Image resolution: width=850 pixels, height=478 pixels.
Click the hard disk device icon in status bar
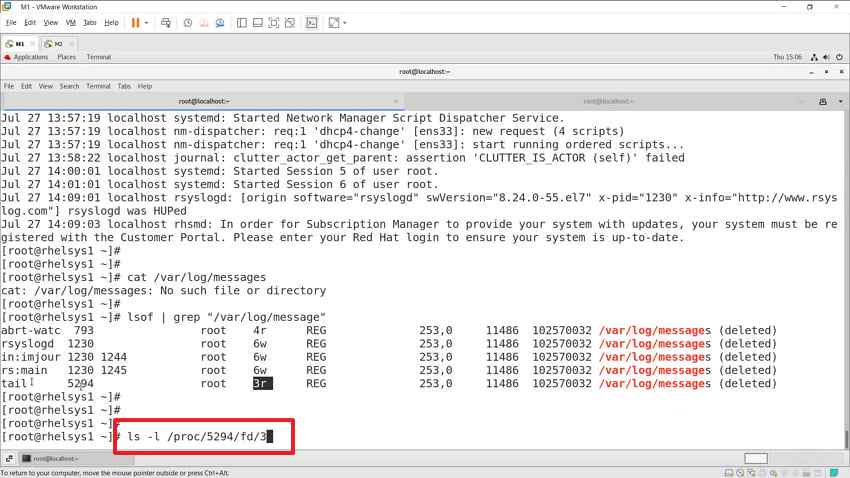click(x=729, y=473)
